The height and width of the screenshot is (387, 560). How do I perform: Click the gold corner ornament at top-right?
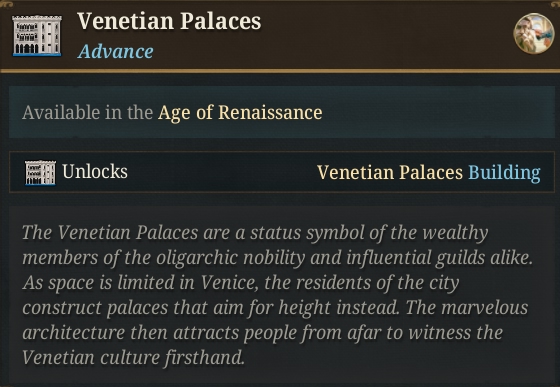[x=554, y=4]
